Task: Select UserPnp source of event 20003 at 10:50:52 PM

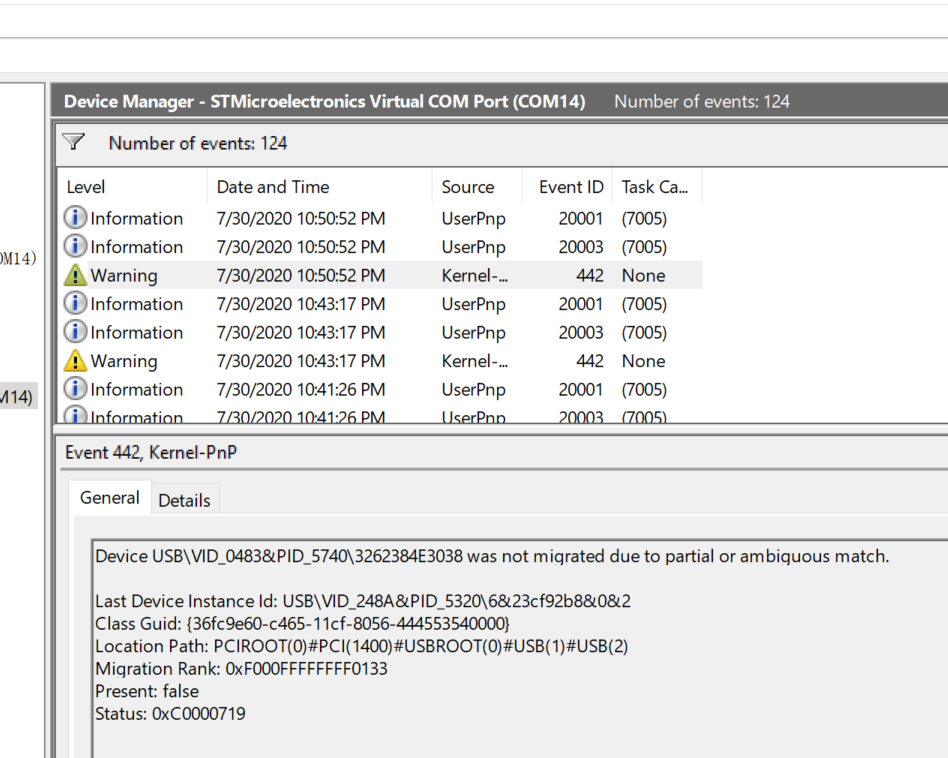Action: pyautogui.click(x=473, y=247)
